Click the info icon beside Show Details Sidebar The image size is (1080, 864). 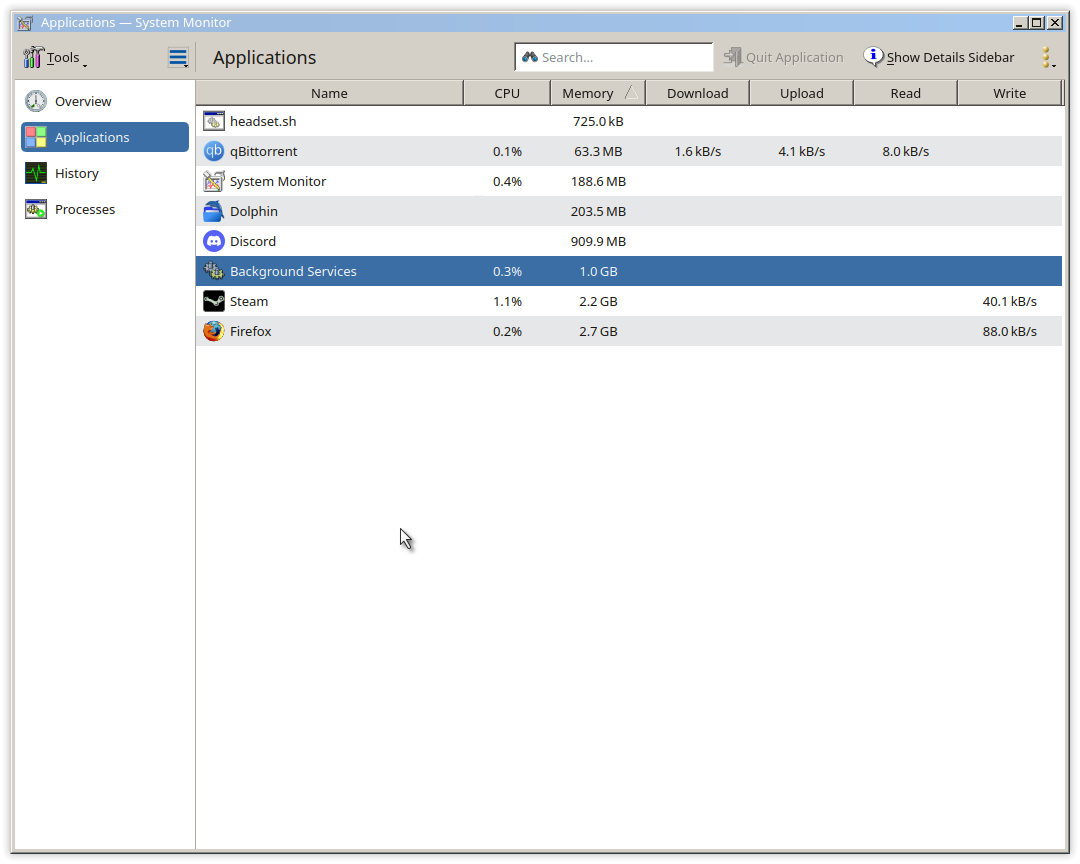873,56
